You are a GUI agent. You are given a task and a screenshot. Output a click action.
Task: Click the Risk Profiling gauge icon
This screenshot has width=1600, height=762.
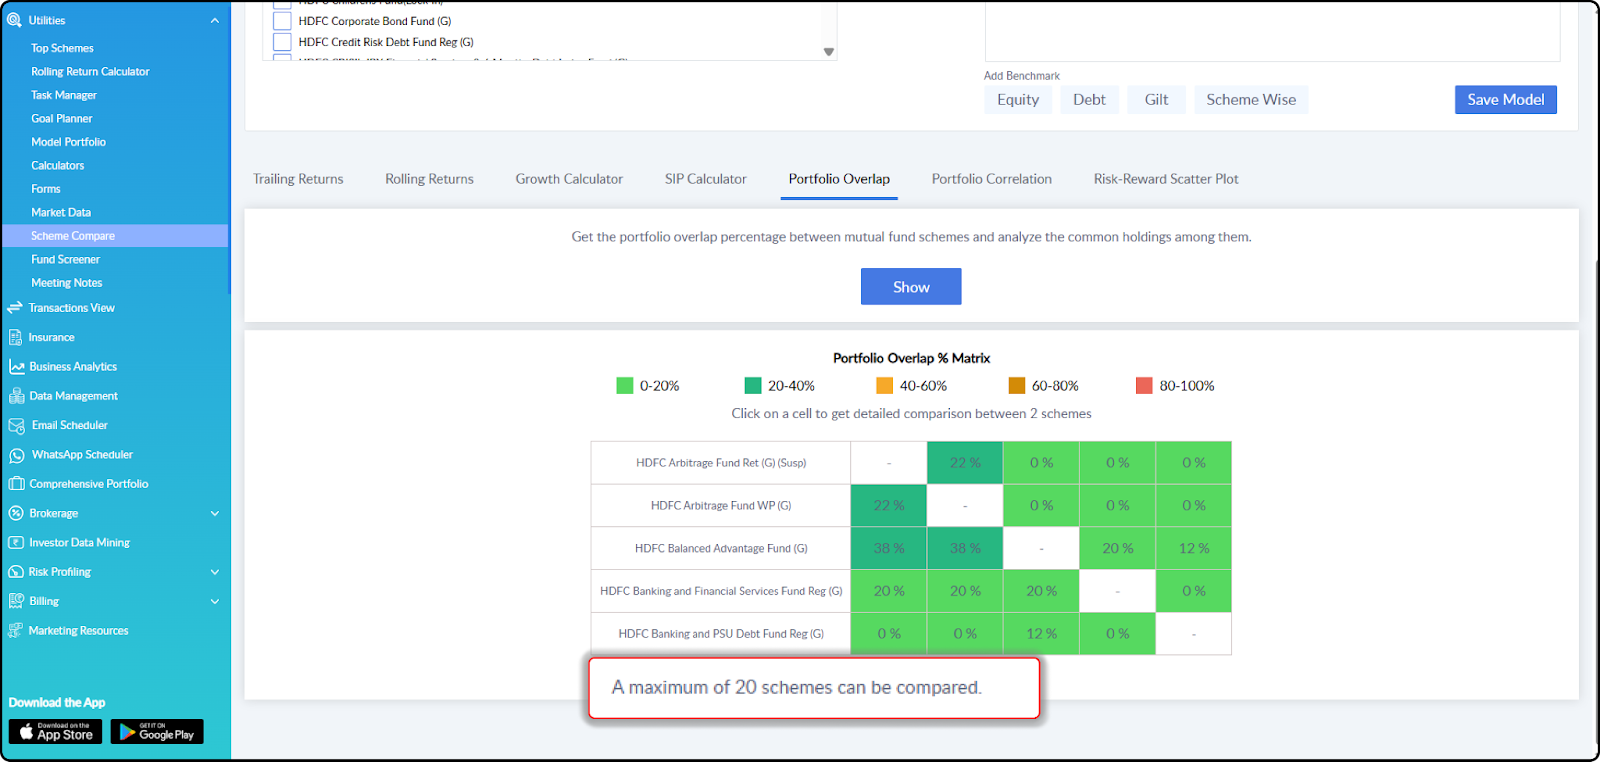[16, 572]
